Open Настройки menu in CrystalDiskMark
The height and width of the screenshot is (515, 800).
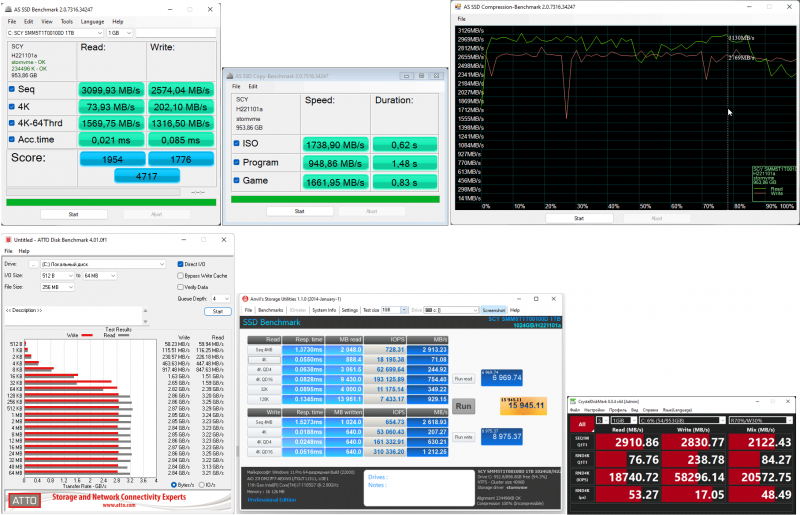pos(594,410)
